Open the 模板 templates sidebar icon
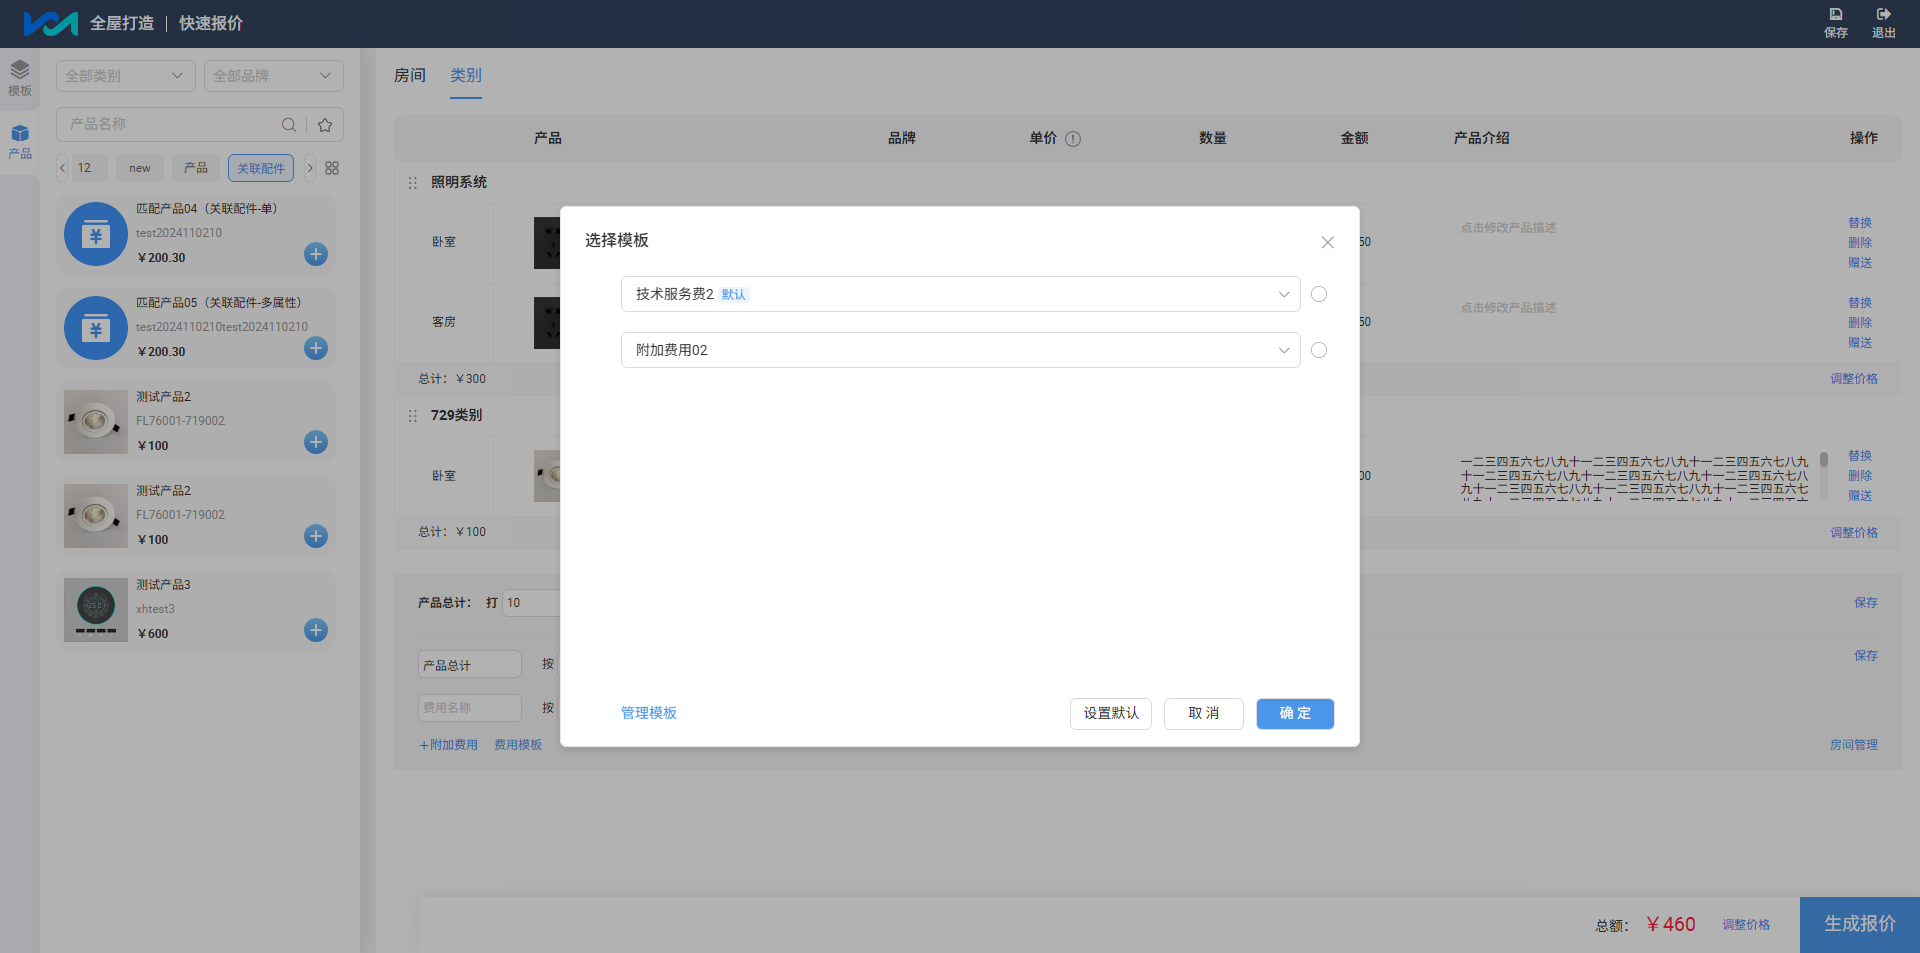Viewport: 1920px width, 953px height. coord(20,78)
